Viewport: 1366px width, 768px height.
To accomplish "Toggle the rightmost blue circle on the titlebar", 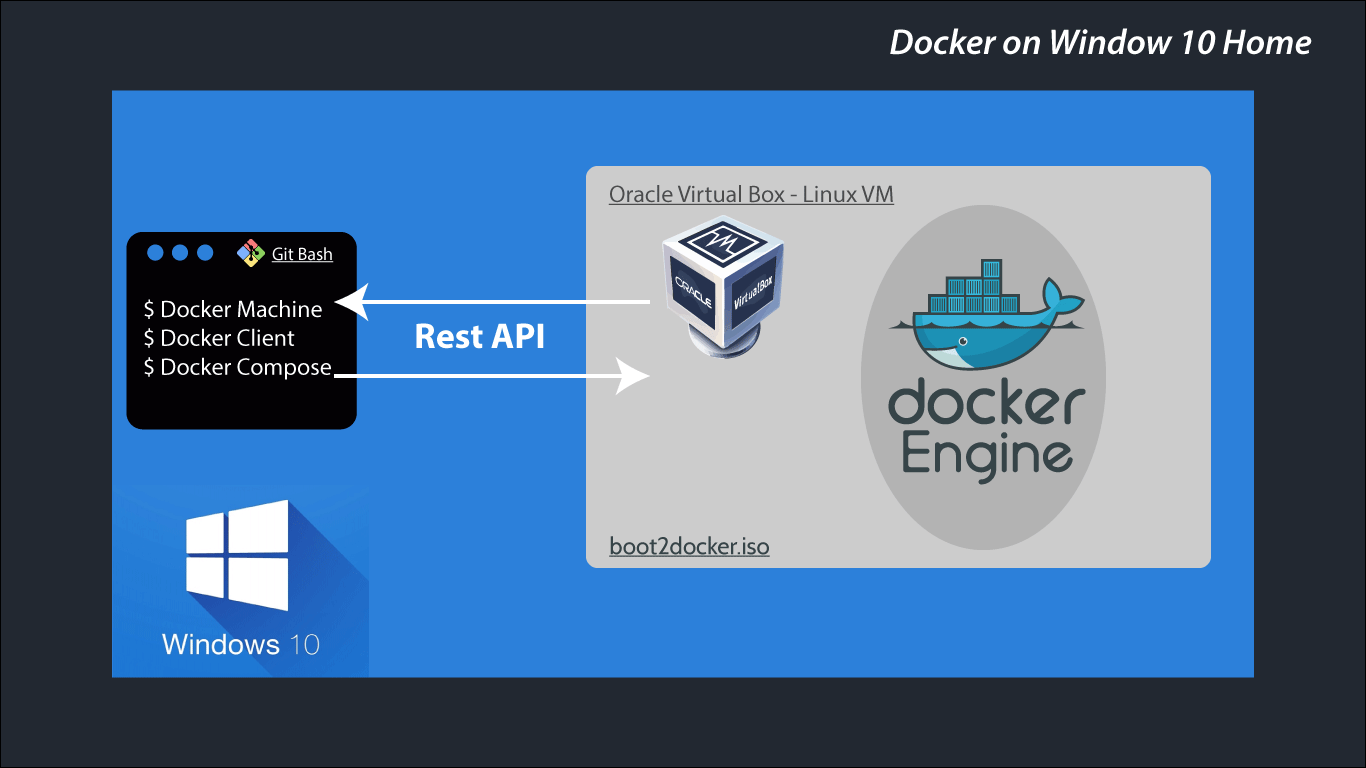I will [x=207, y=252].
